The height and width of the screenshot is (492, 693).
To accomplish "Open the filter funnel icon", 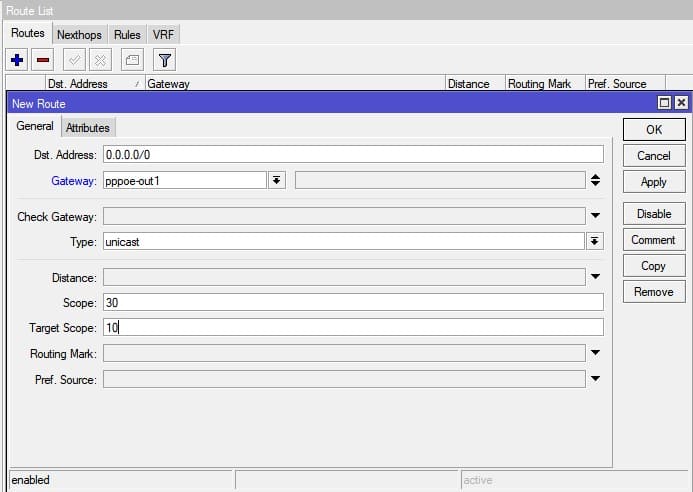I will 165,60.
